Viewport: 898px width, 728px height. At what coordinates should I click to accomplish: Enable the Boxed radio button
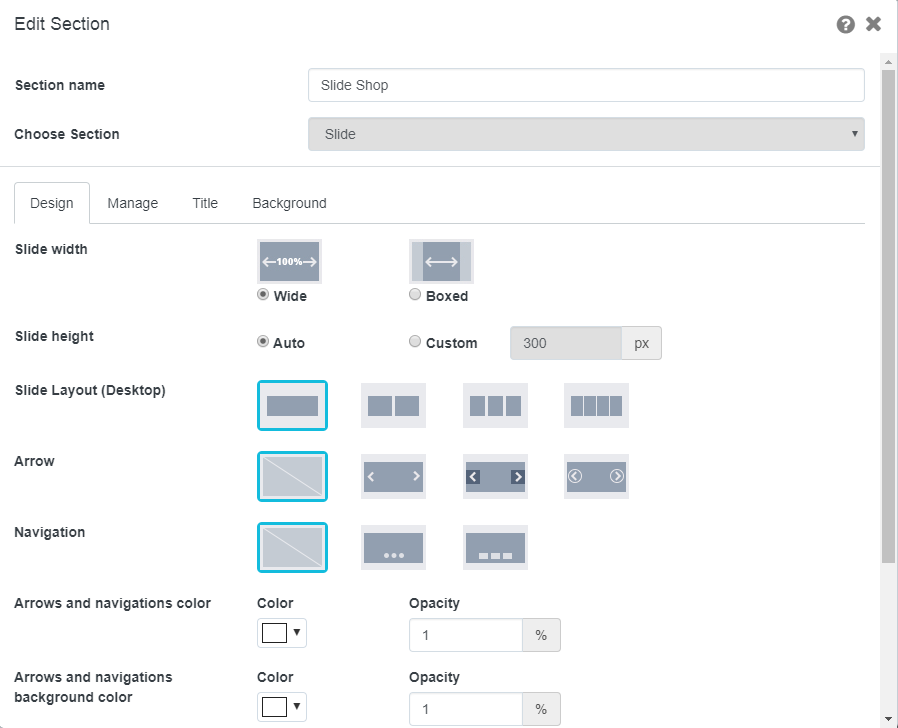[x=415, y=295]
